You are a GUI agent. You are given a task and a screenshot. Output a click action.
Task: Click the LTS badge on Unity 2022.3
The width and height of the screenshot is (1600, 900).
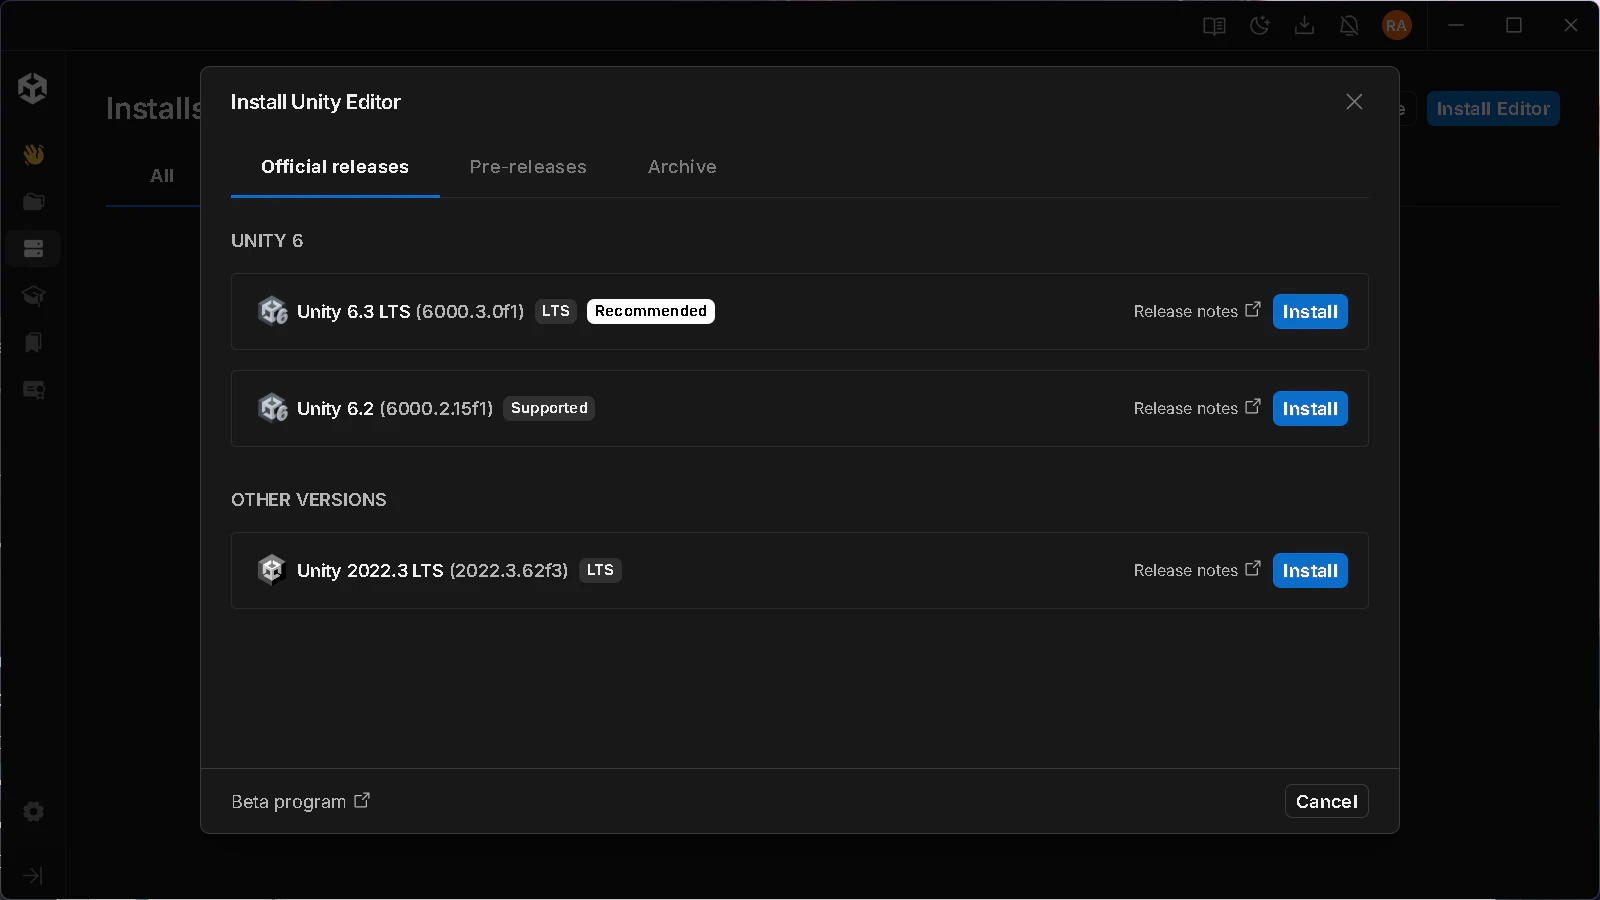click(x=600, y=570)
